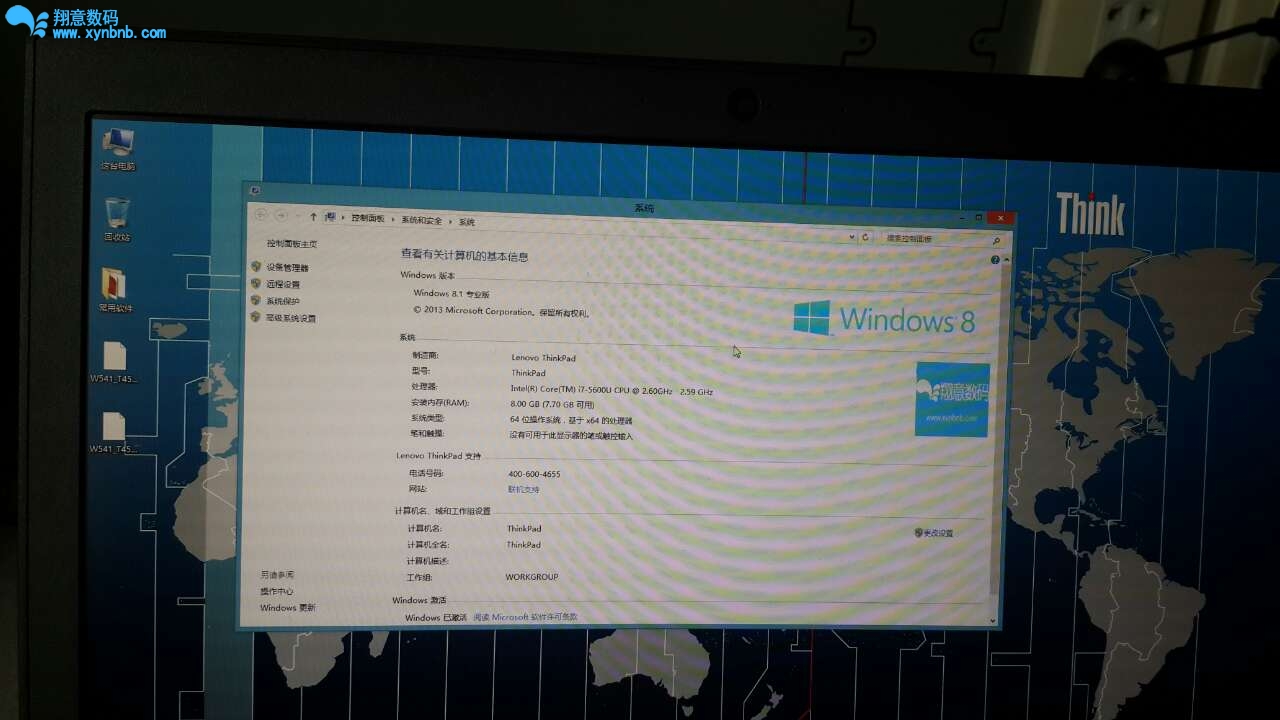Image resolution: width=1280 pixels, height=720 pixels.
Task: Click 系统和安全 in the breadcrumb path
Action: pyautogui.click(x=421, y=220)
